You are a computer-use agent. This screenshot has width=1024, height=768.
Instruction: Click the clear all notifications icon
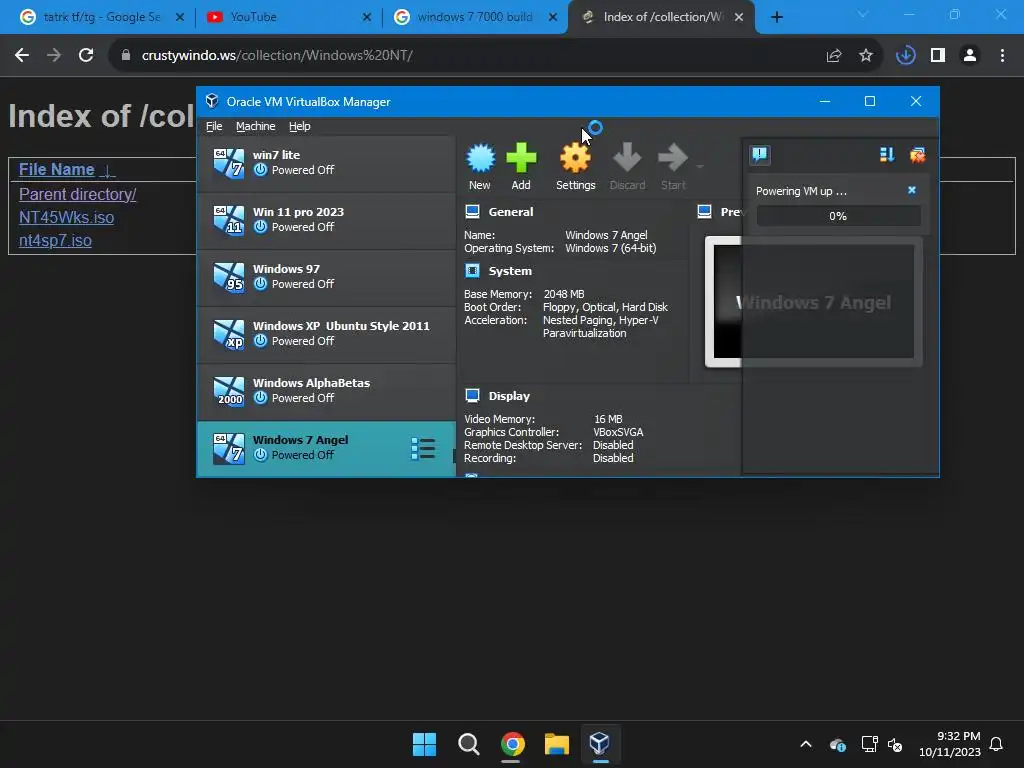pyautogui.click(x=917, y=155)
